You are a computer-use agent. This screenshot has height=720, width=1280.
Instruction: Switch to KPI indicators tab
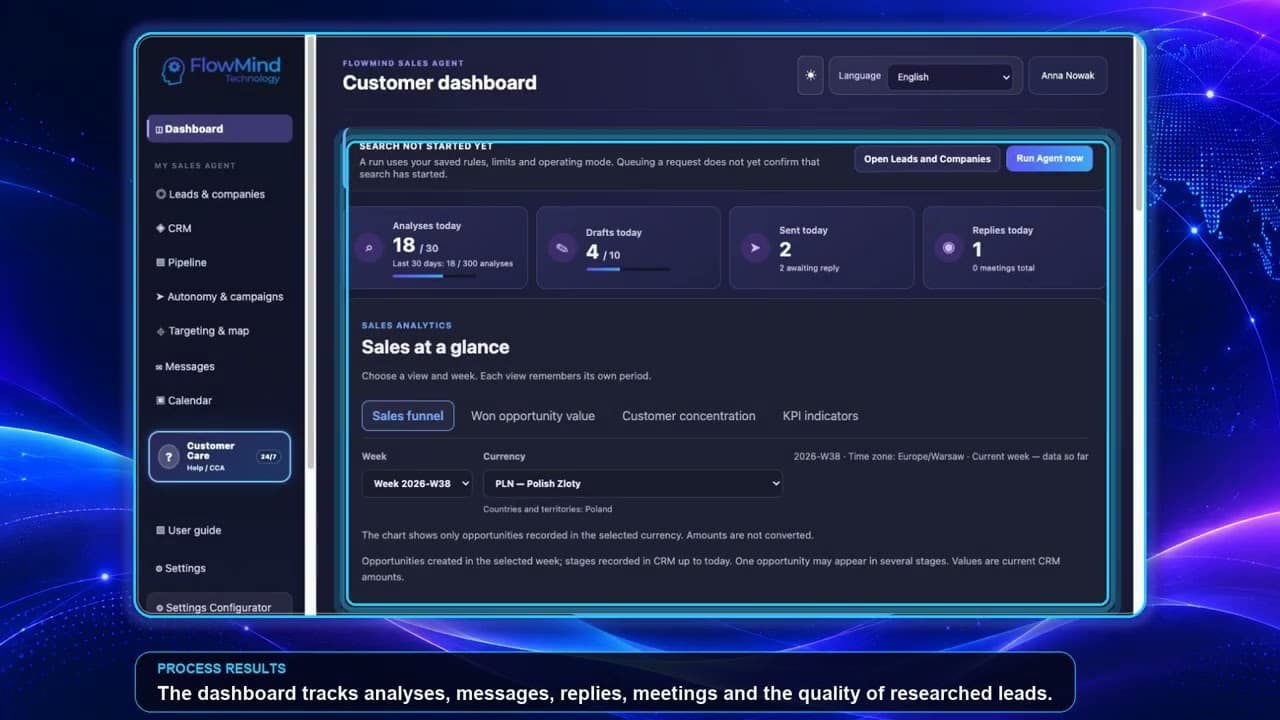pos(820,416)
